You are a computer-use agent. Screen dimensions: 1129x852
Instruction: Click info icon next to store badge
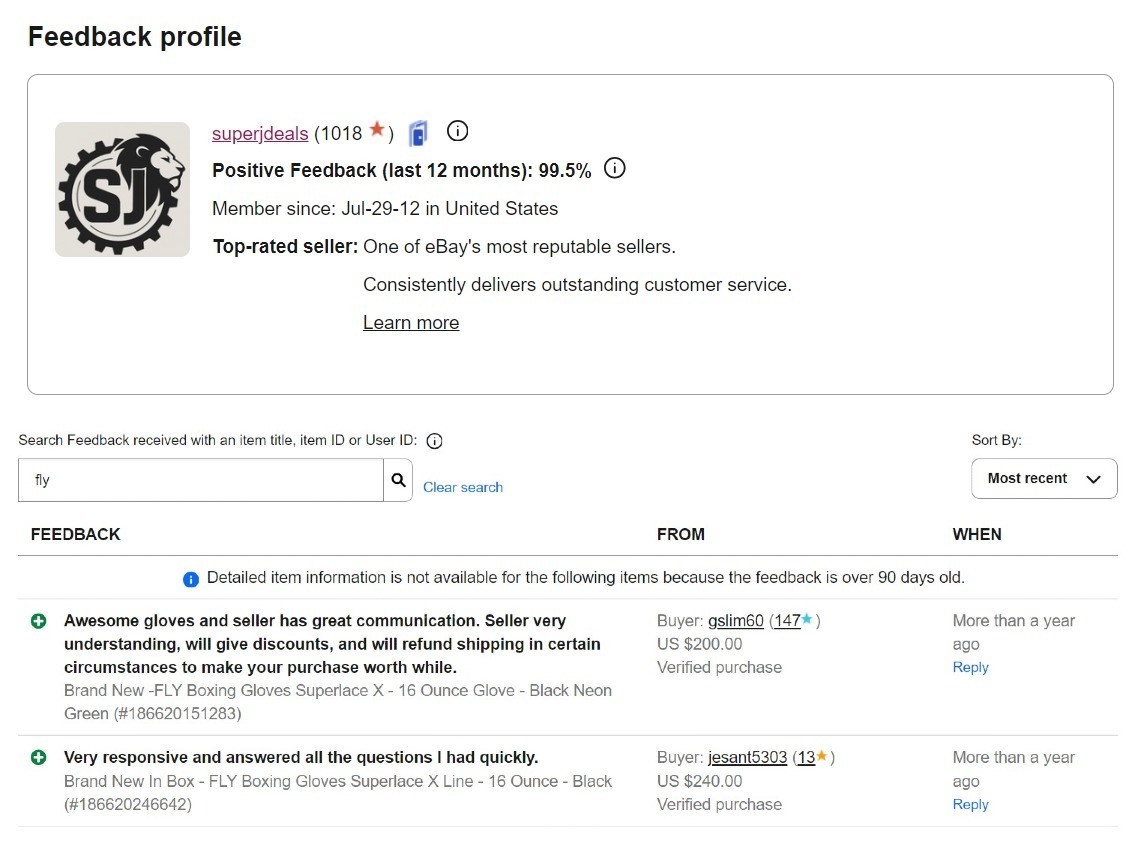458,131
